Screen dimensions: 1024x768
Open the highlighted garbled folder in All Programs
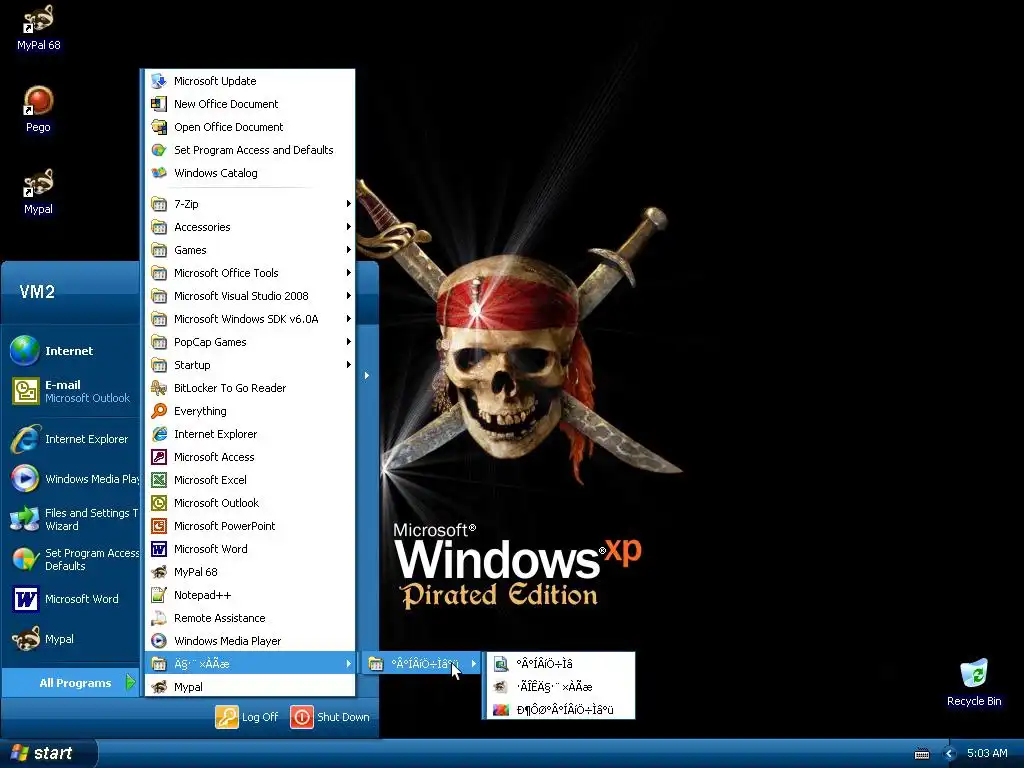tap(250, 664)
